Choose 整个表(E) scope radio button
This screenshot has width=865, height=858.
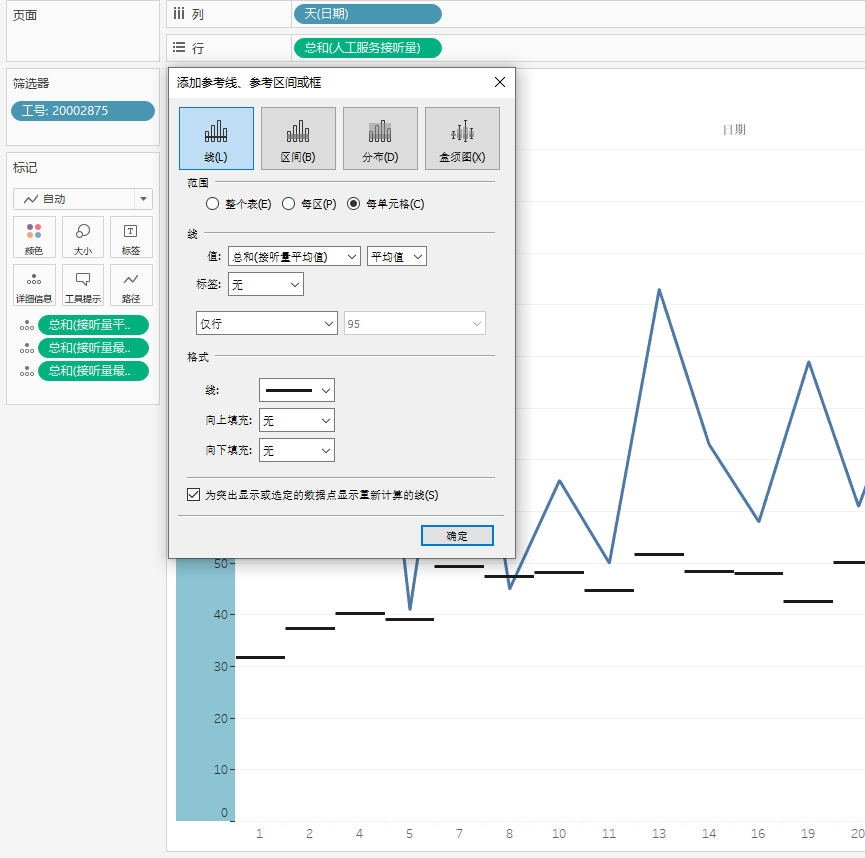212,204
